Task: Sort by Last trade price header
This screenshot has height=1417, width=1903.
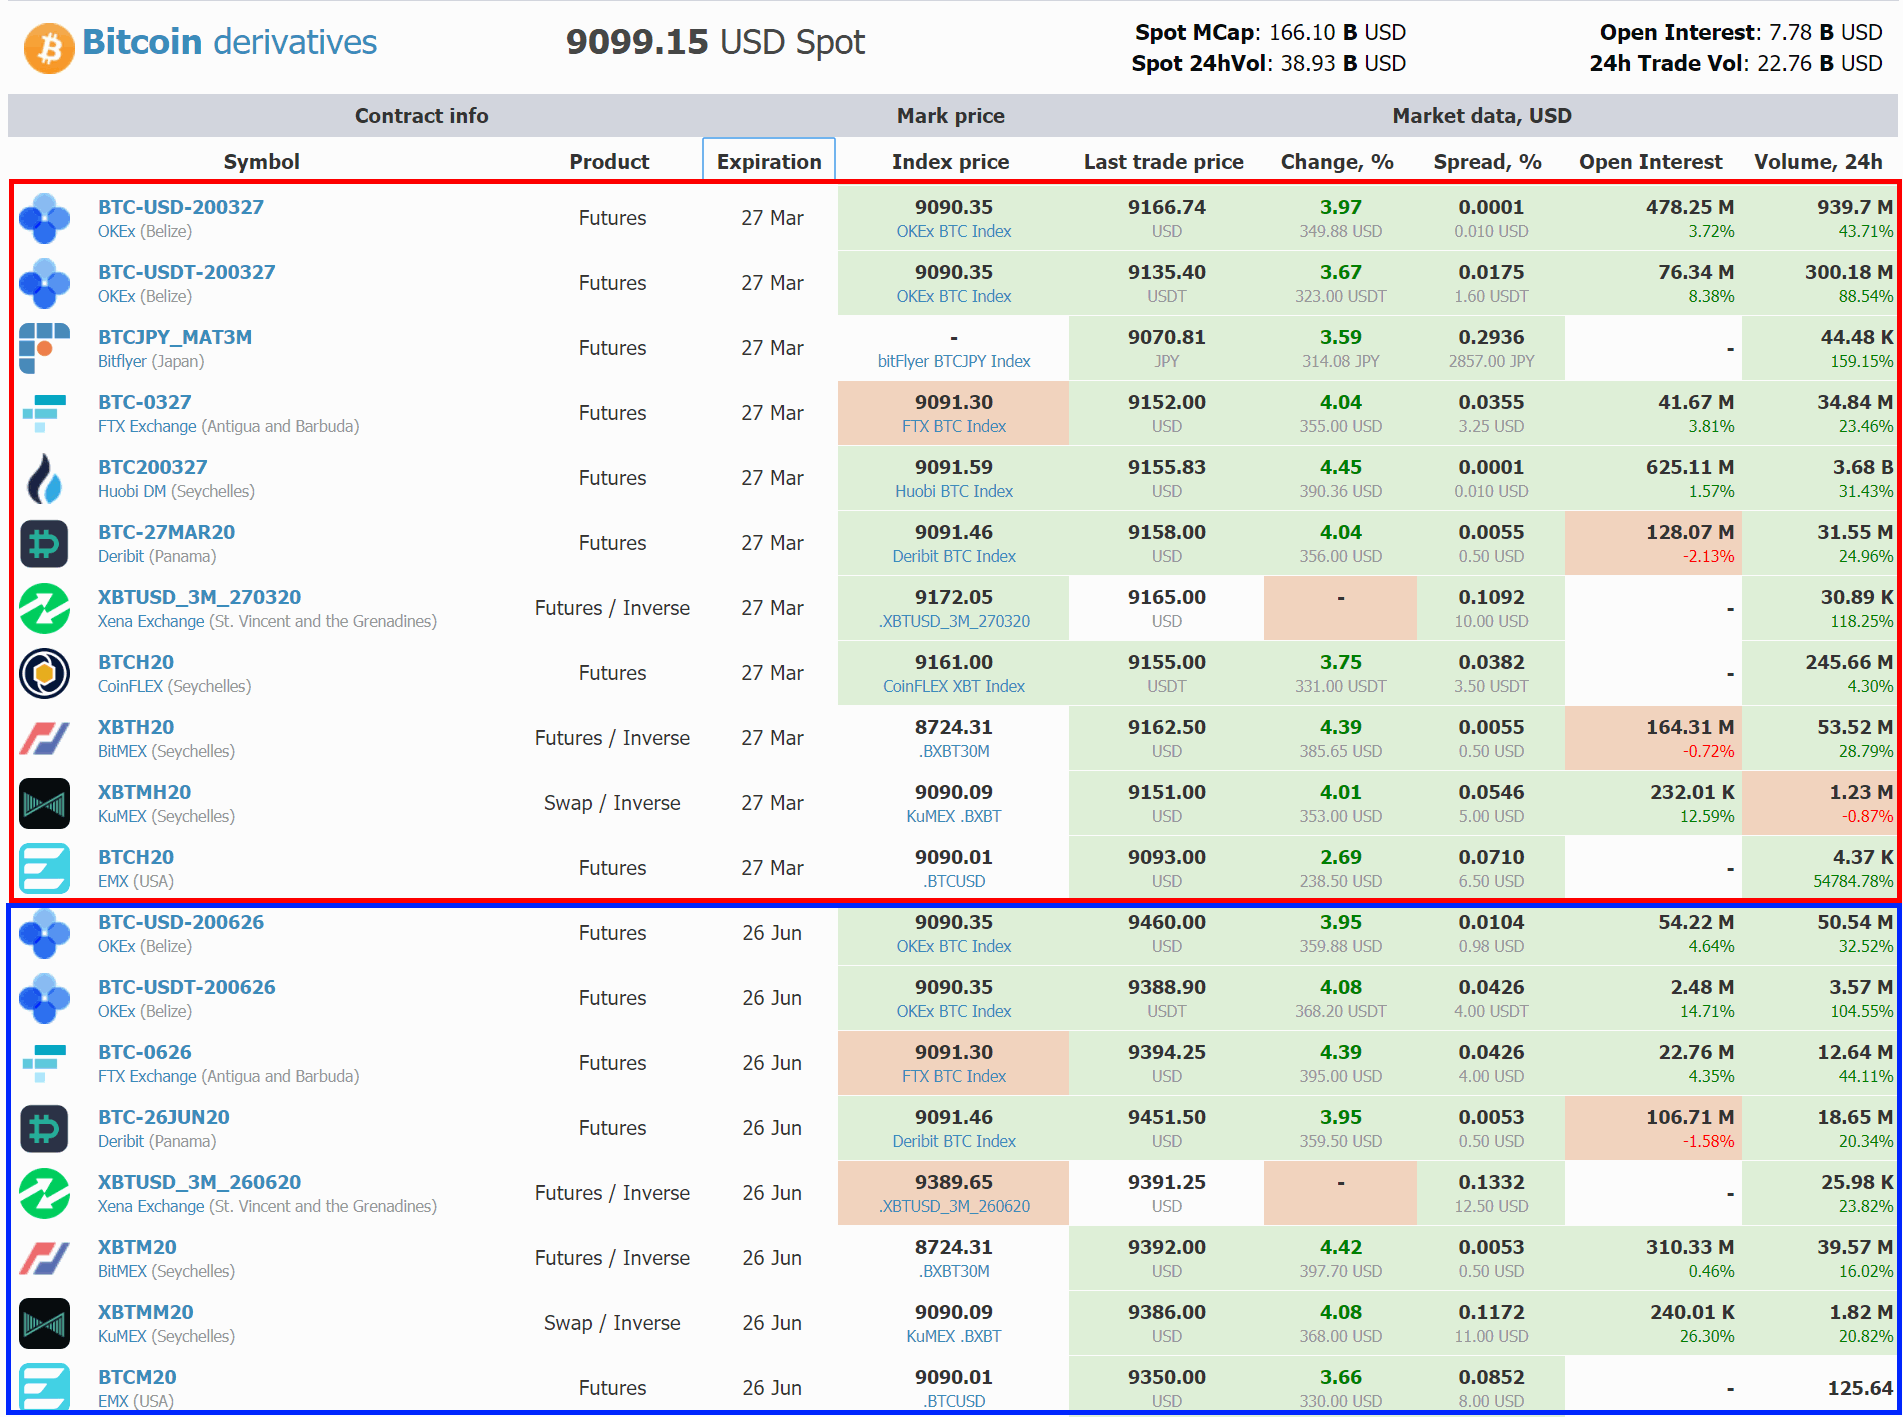Action: pos(1163,161)
